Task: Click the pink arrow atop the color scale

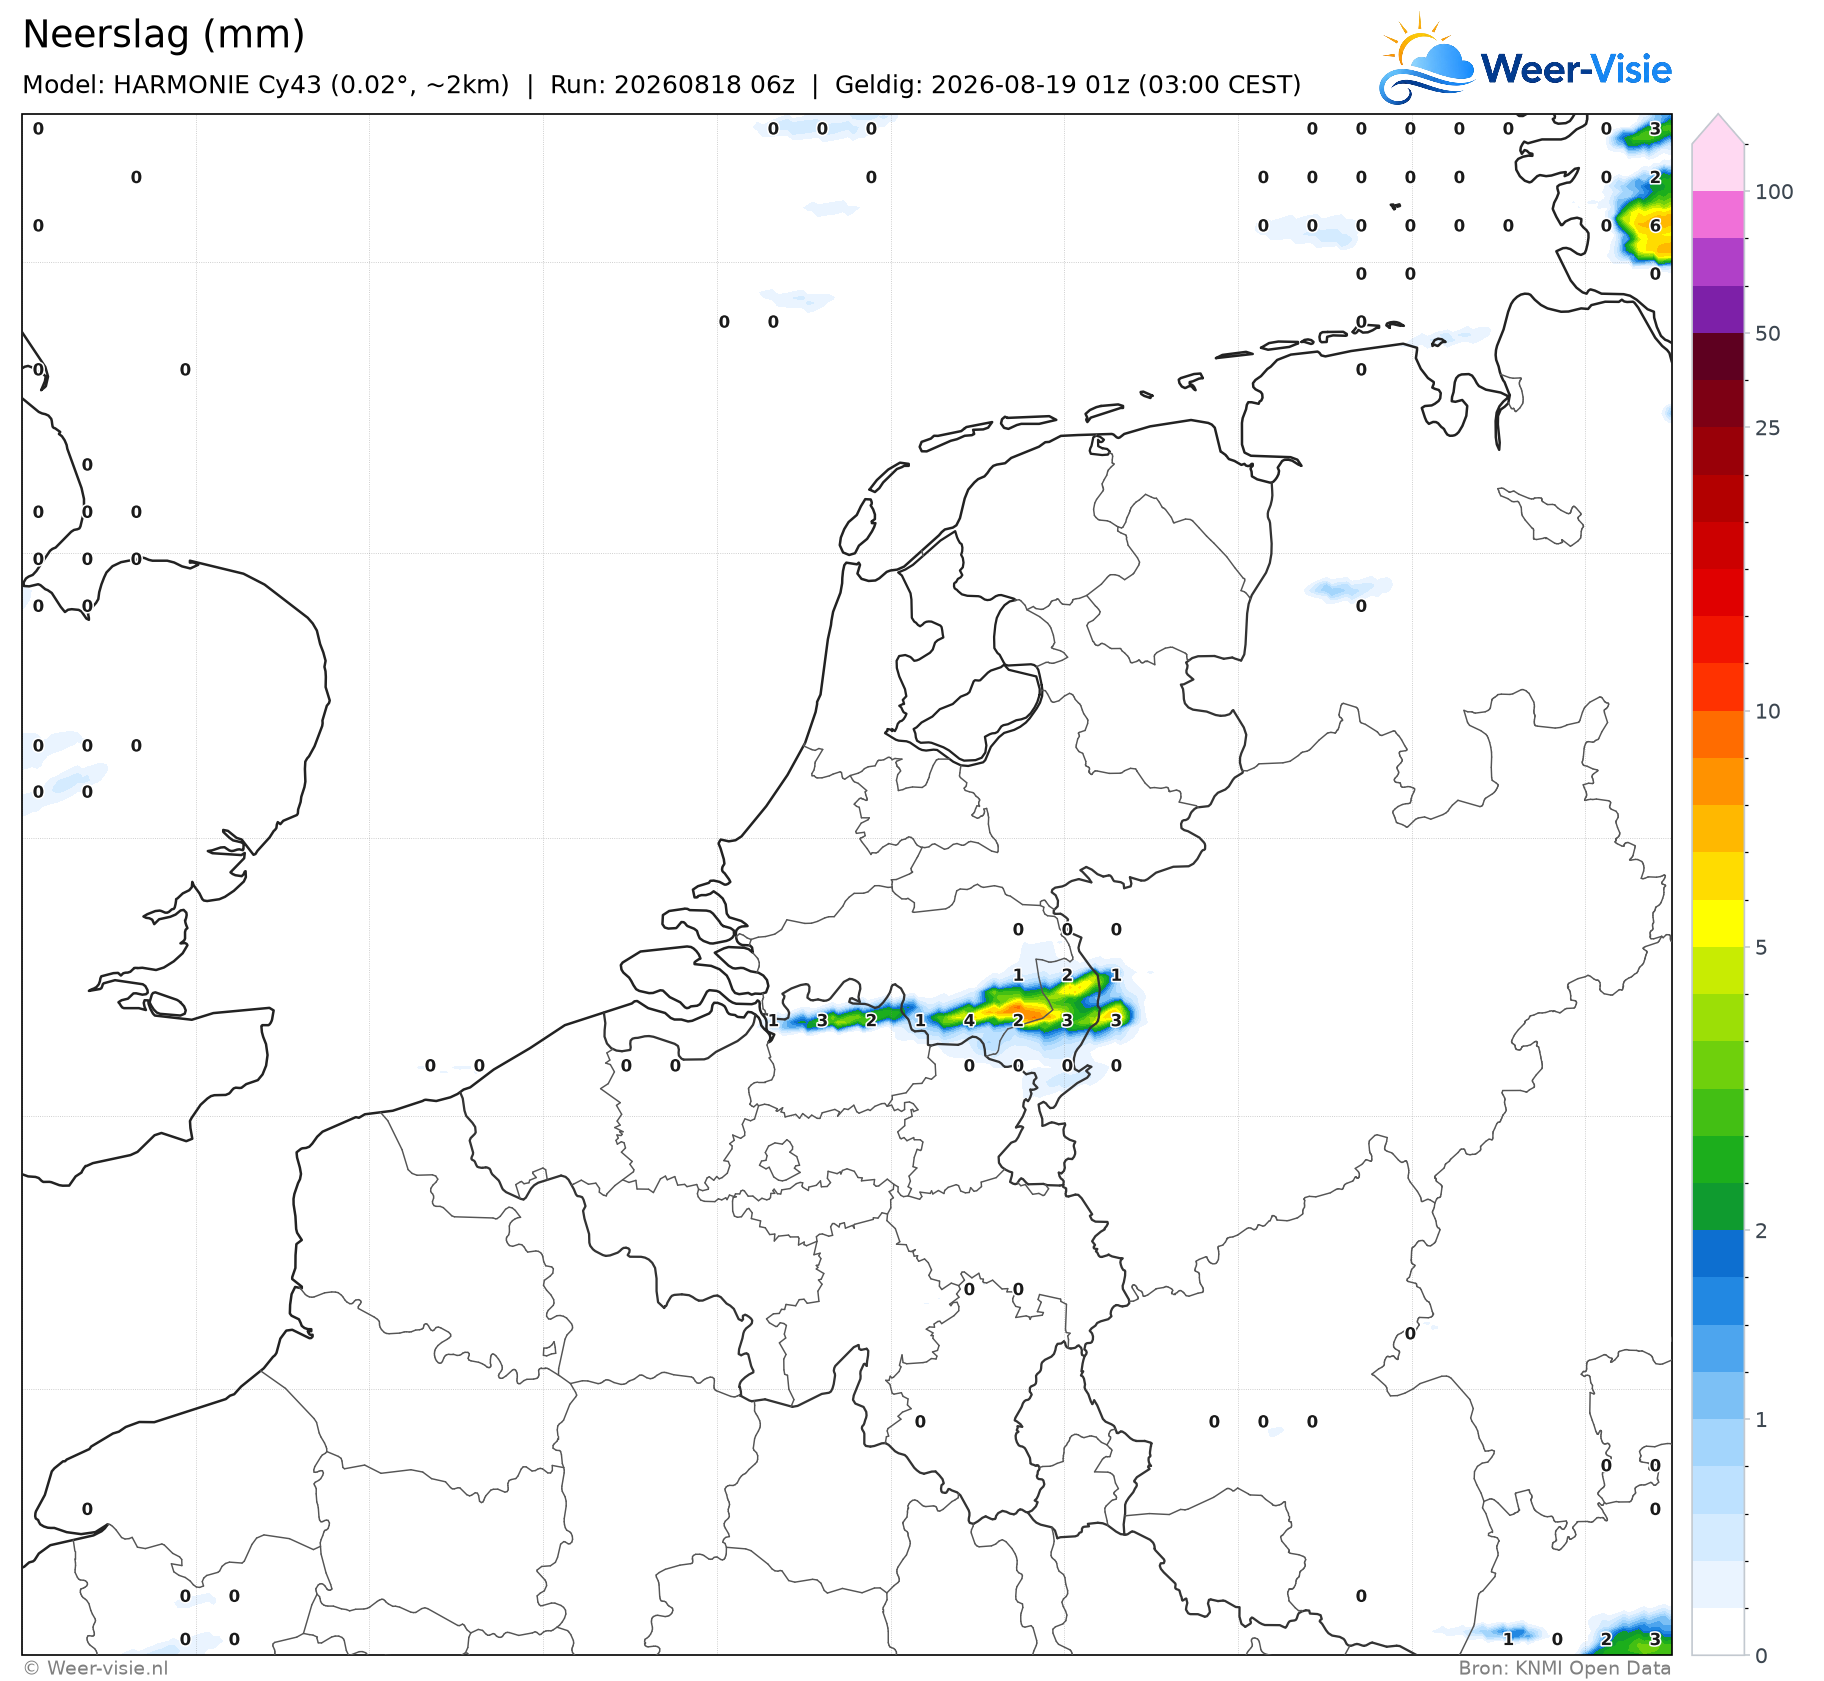Action: pos(1718,129)
